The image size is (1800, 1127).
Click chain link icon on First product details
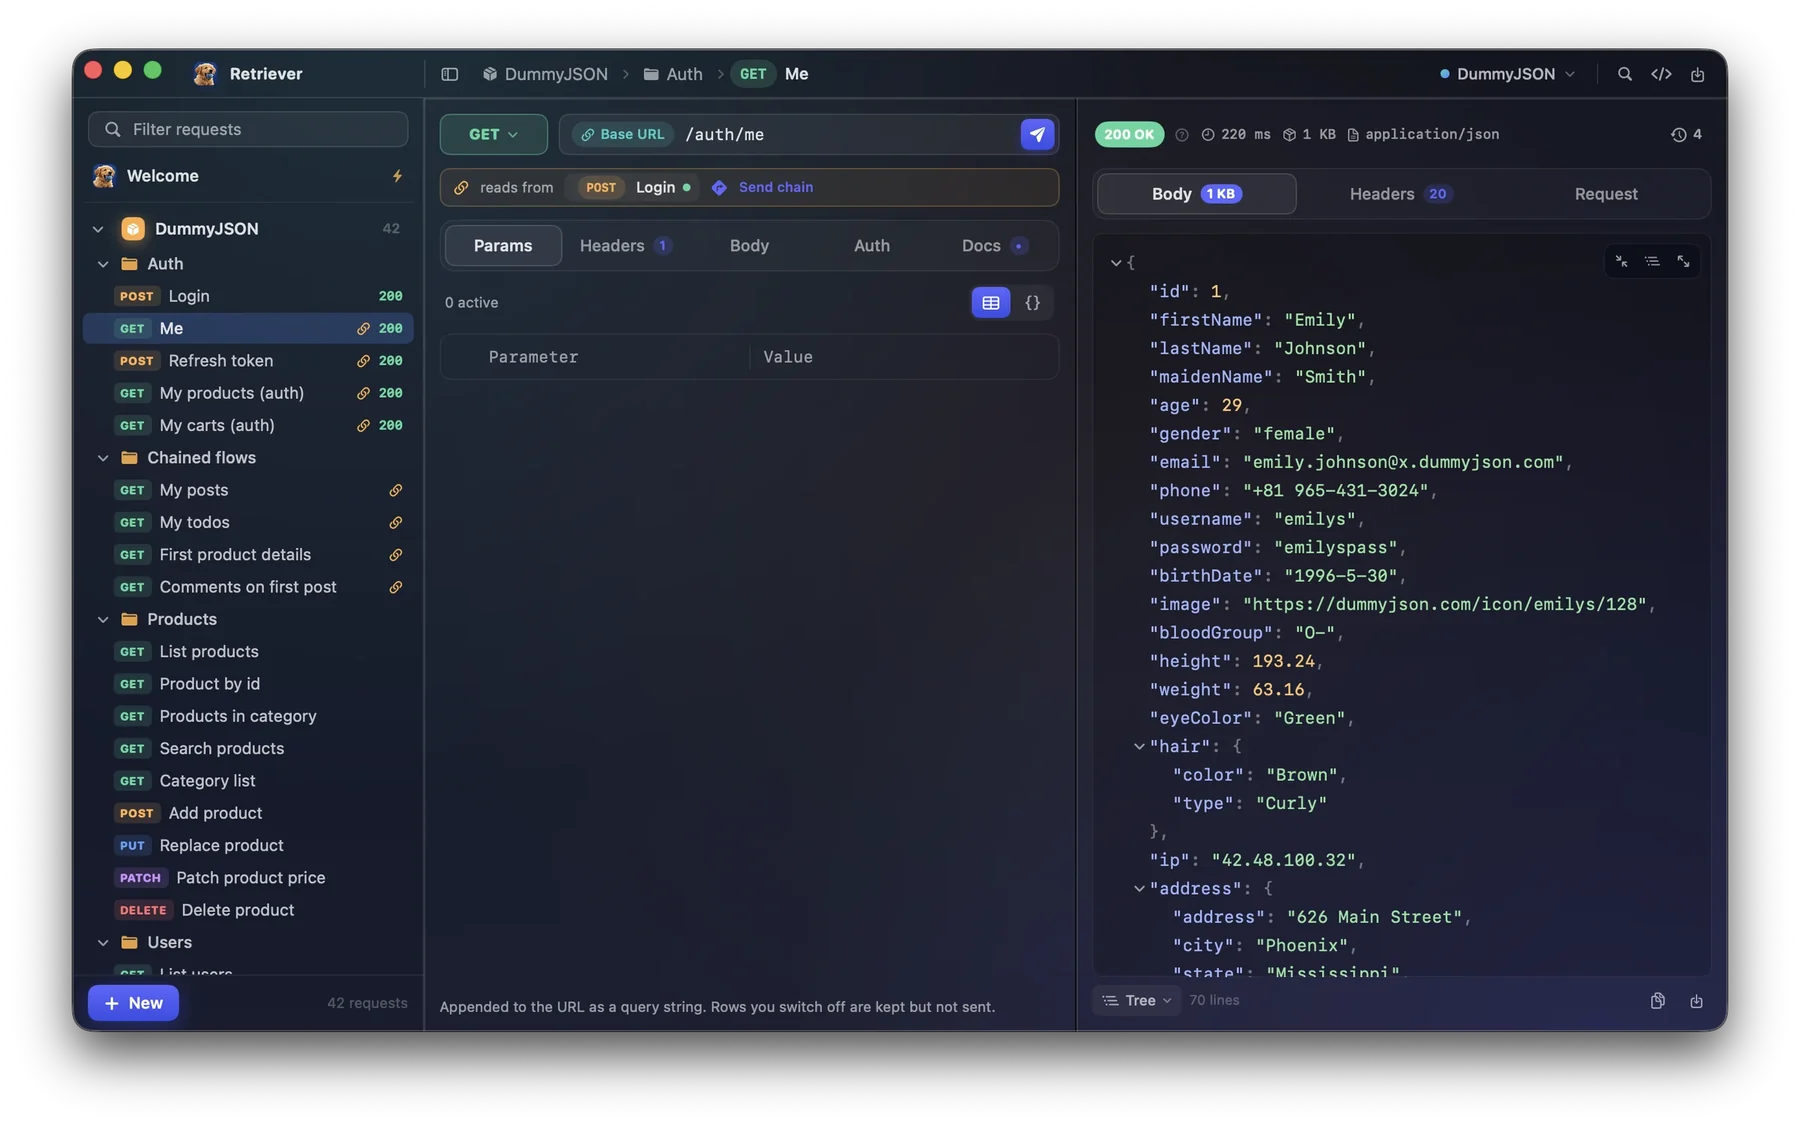coord(395,555)
